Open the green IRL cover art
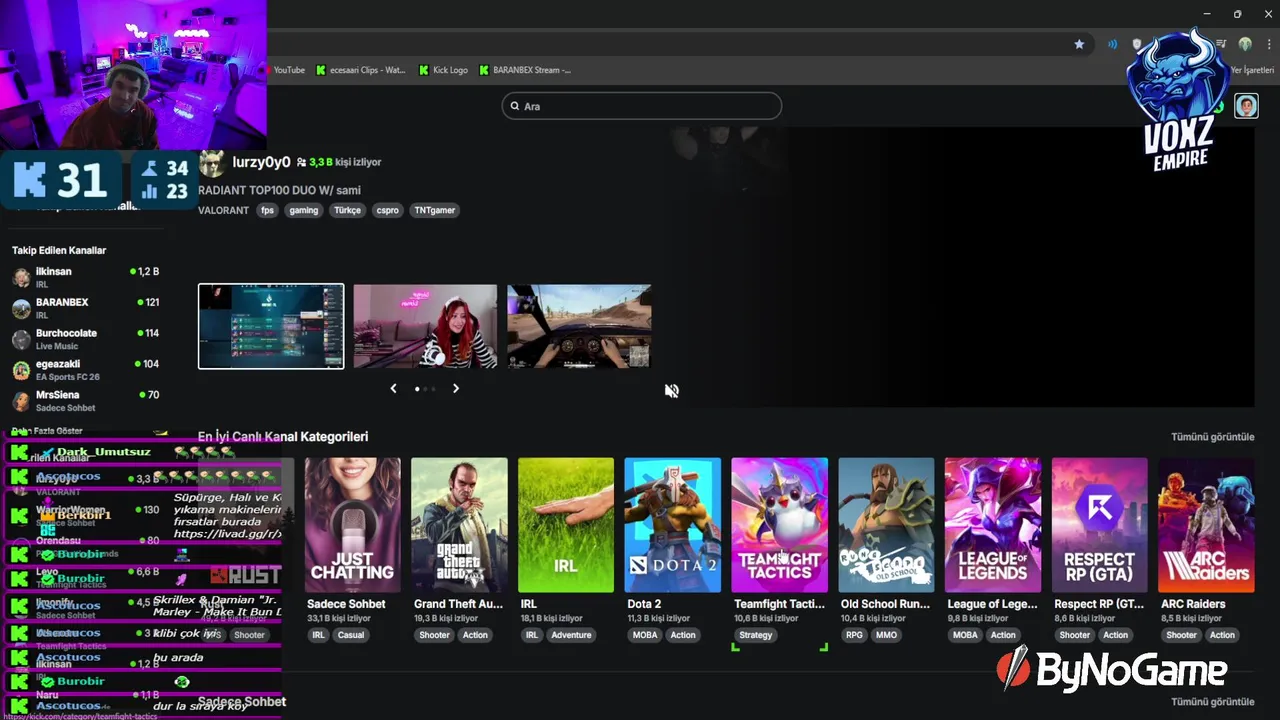Screen dimensions: 1280x720 tap(566, 525)
